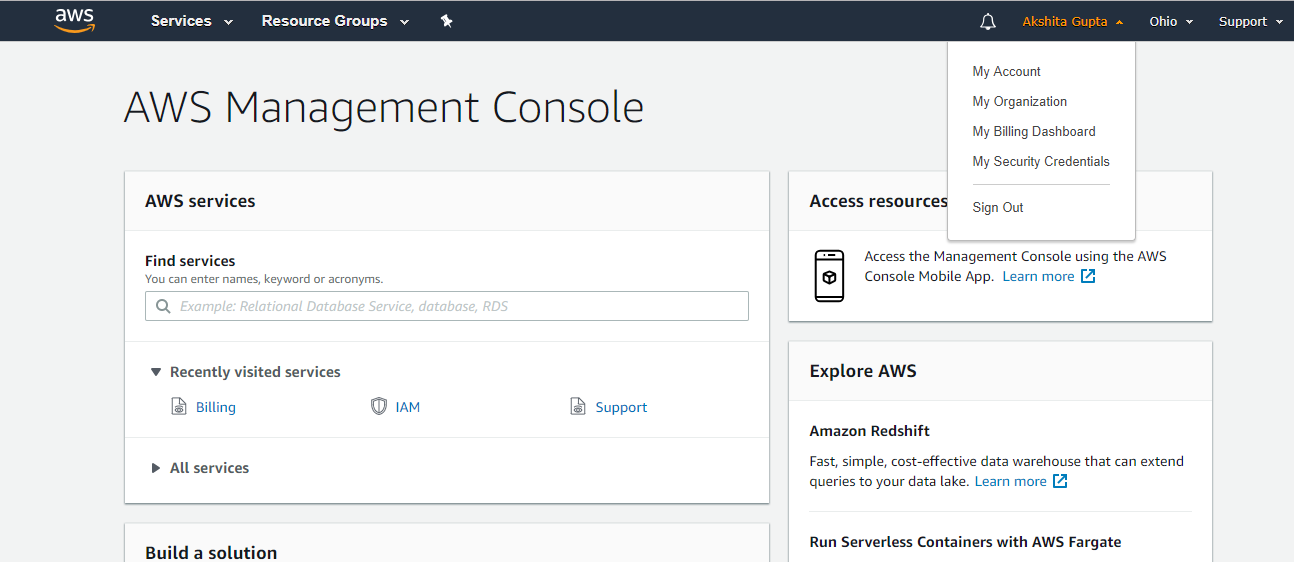
Task: Click external link icon beside mobile app Learn more
Action: [1088, 276]
